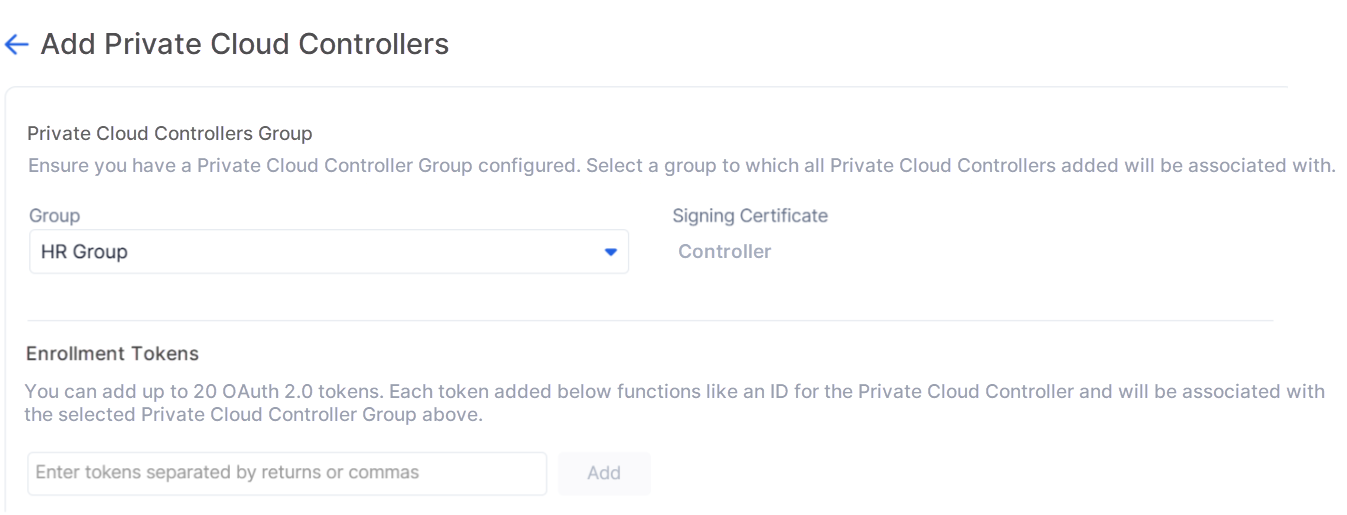Click the divider above Enrollment Tokens
The image size is (1347, 515).
click(x=650, y=321)
